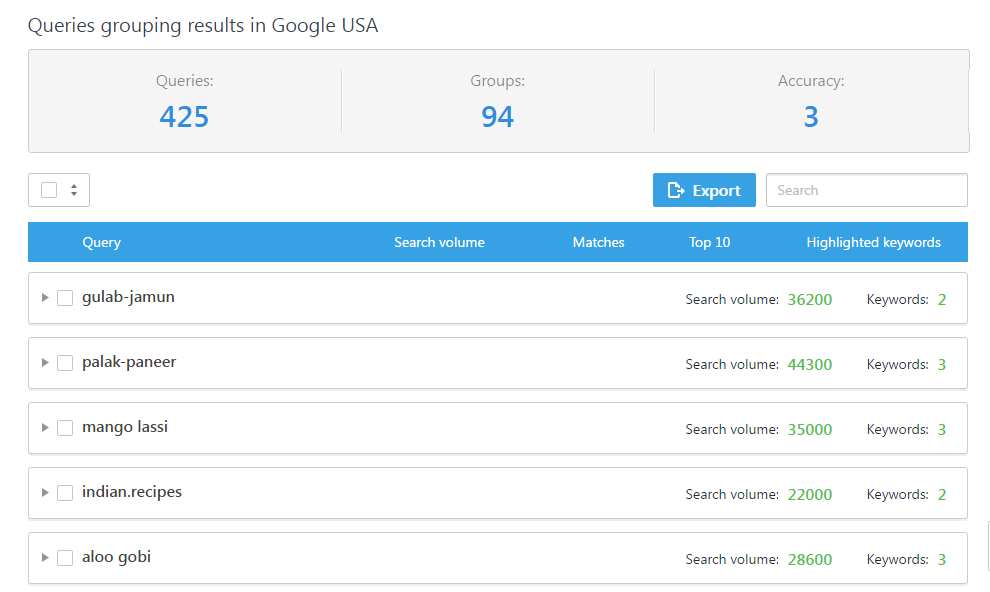The width and height of the screenshot is (990, 592).
Task: Click the 22000 search volume value
Action: [x=809, y=495]
